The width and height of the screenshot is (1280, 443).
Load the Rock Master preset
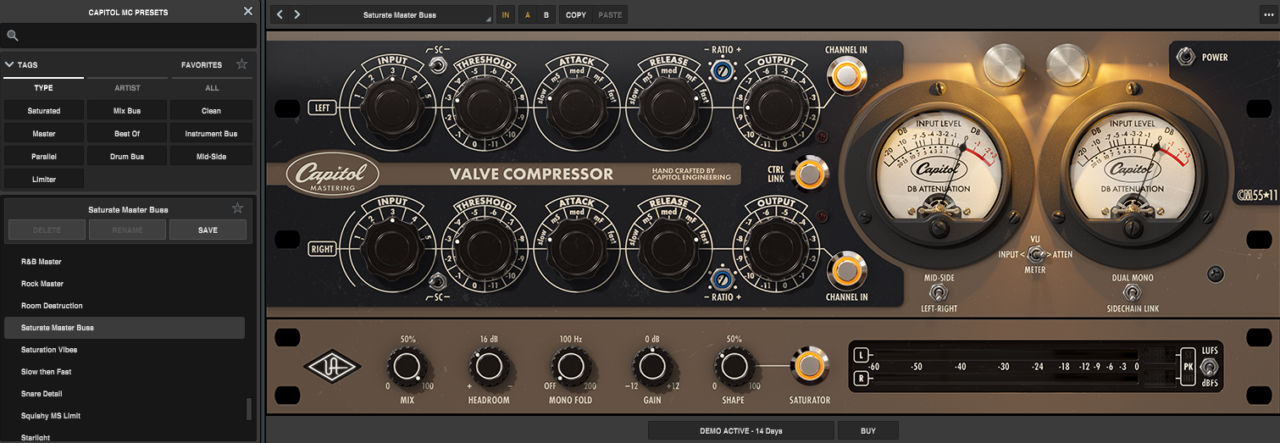(125, 283)
